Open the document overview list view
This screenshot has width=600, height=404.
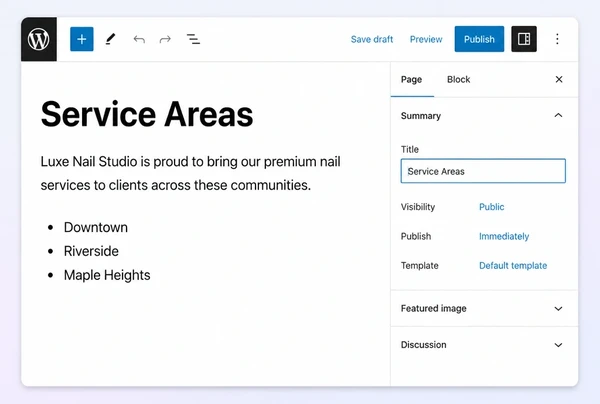[193, 39]
